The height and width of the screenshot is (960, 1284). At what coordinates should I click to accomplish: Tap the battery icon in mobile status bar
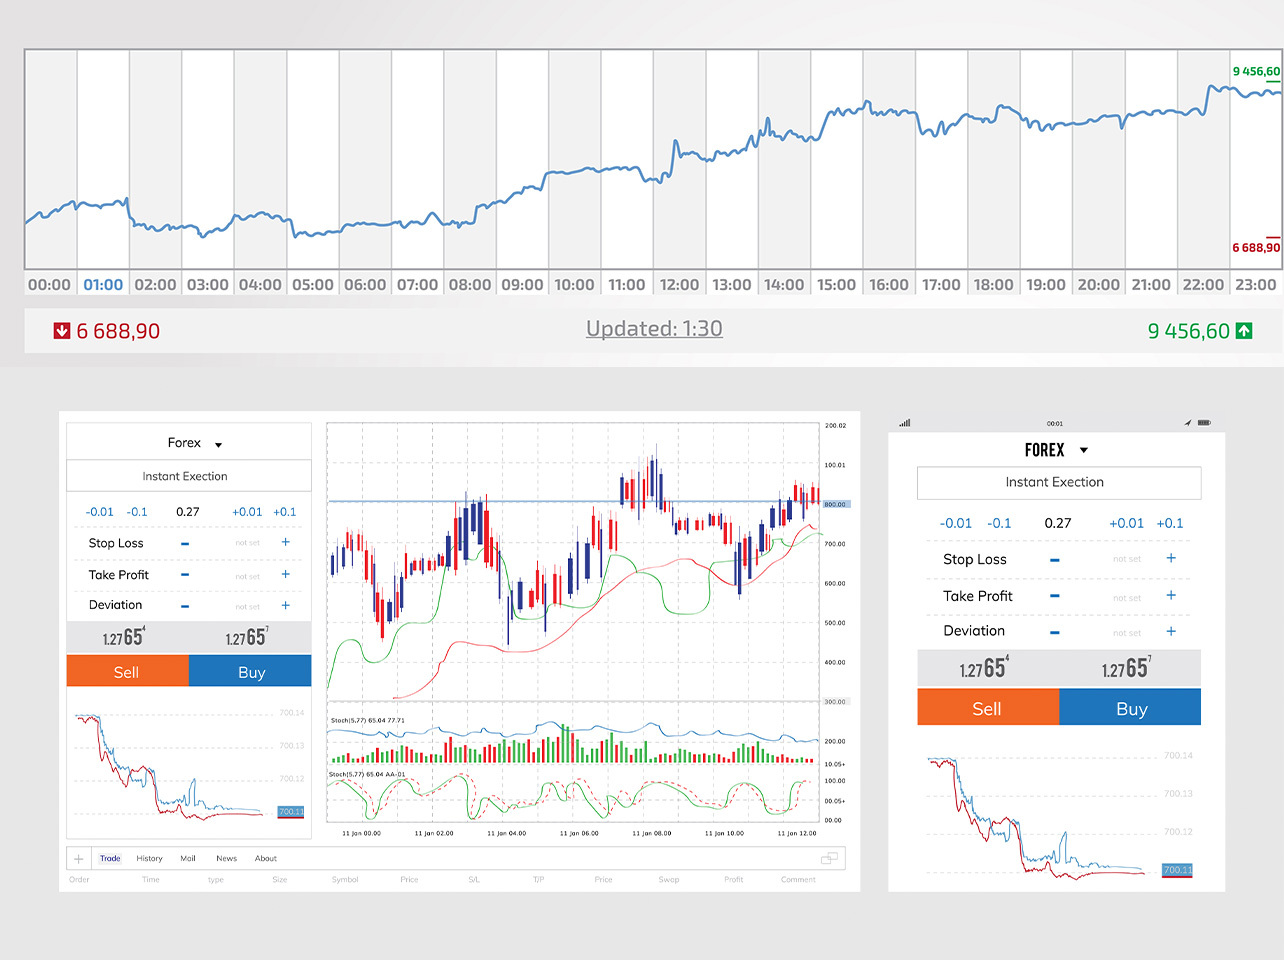(x=1204, y=423)
